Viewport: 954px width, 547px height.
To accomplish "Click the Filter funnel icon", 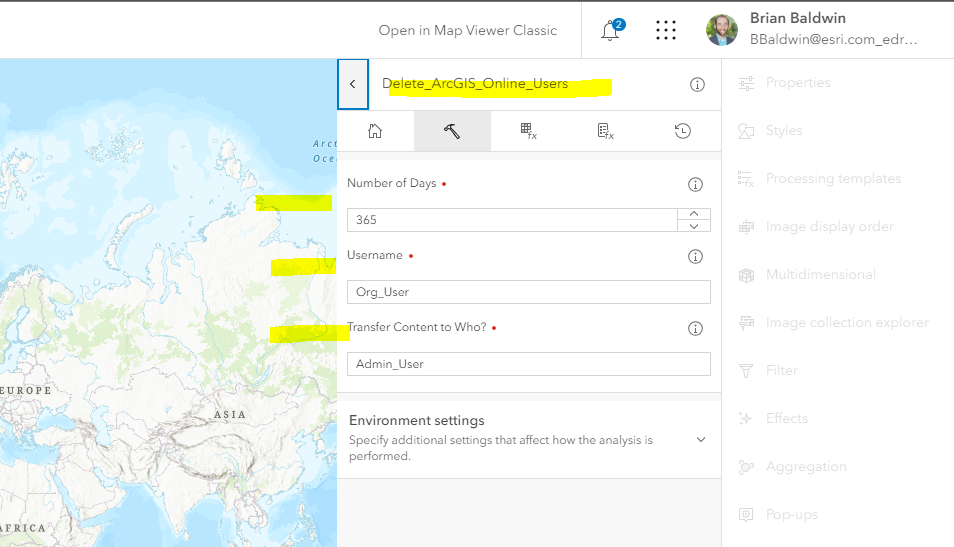I will point(746,371).
